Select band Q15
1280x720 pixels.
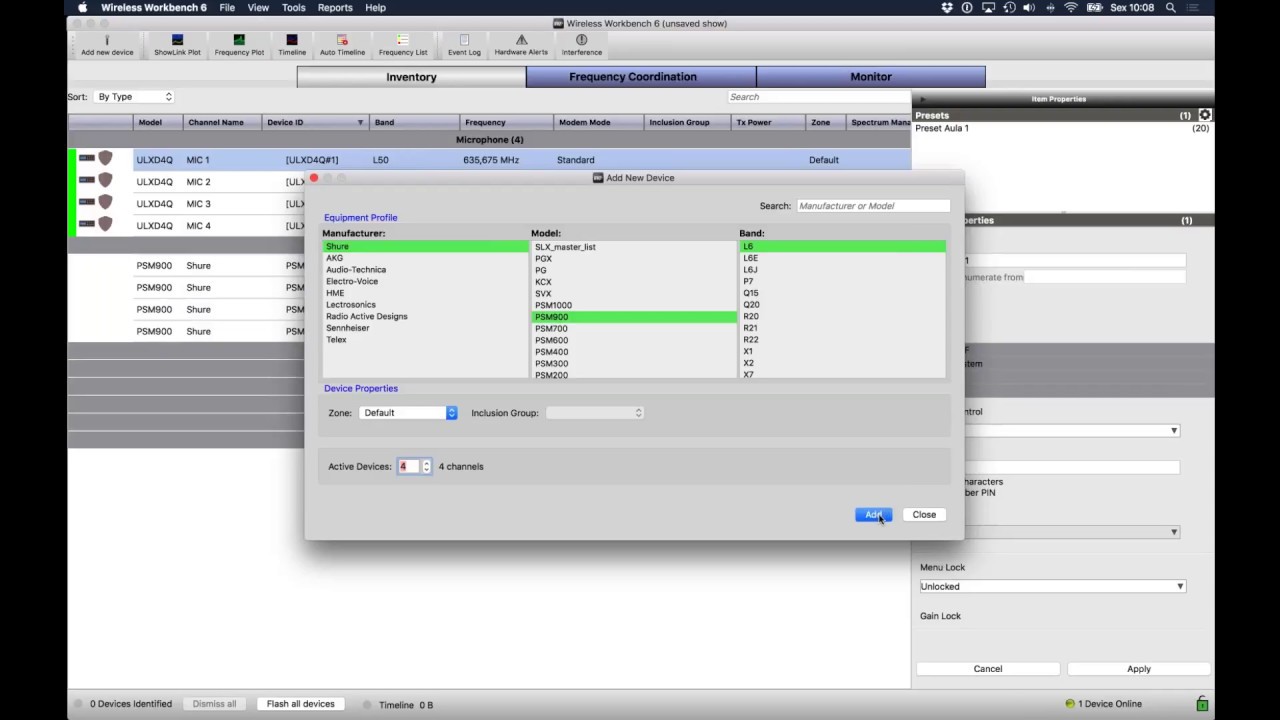click(x=842, y=293)
